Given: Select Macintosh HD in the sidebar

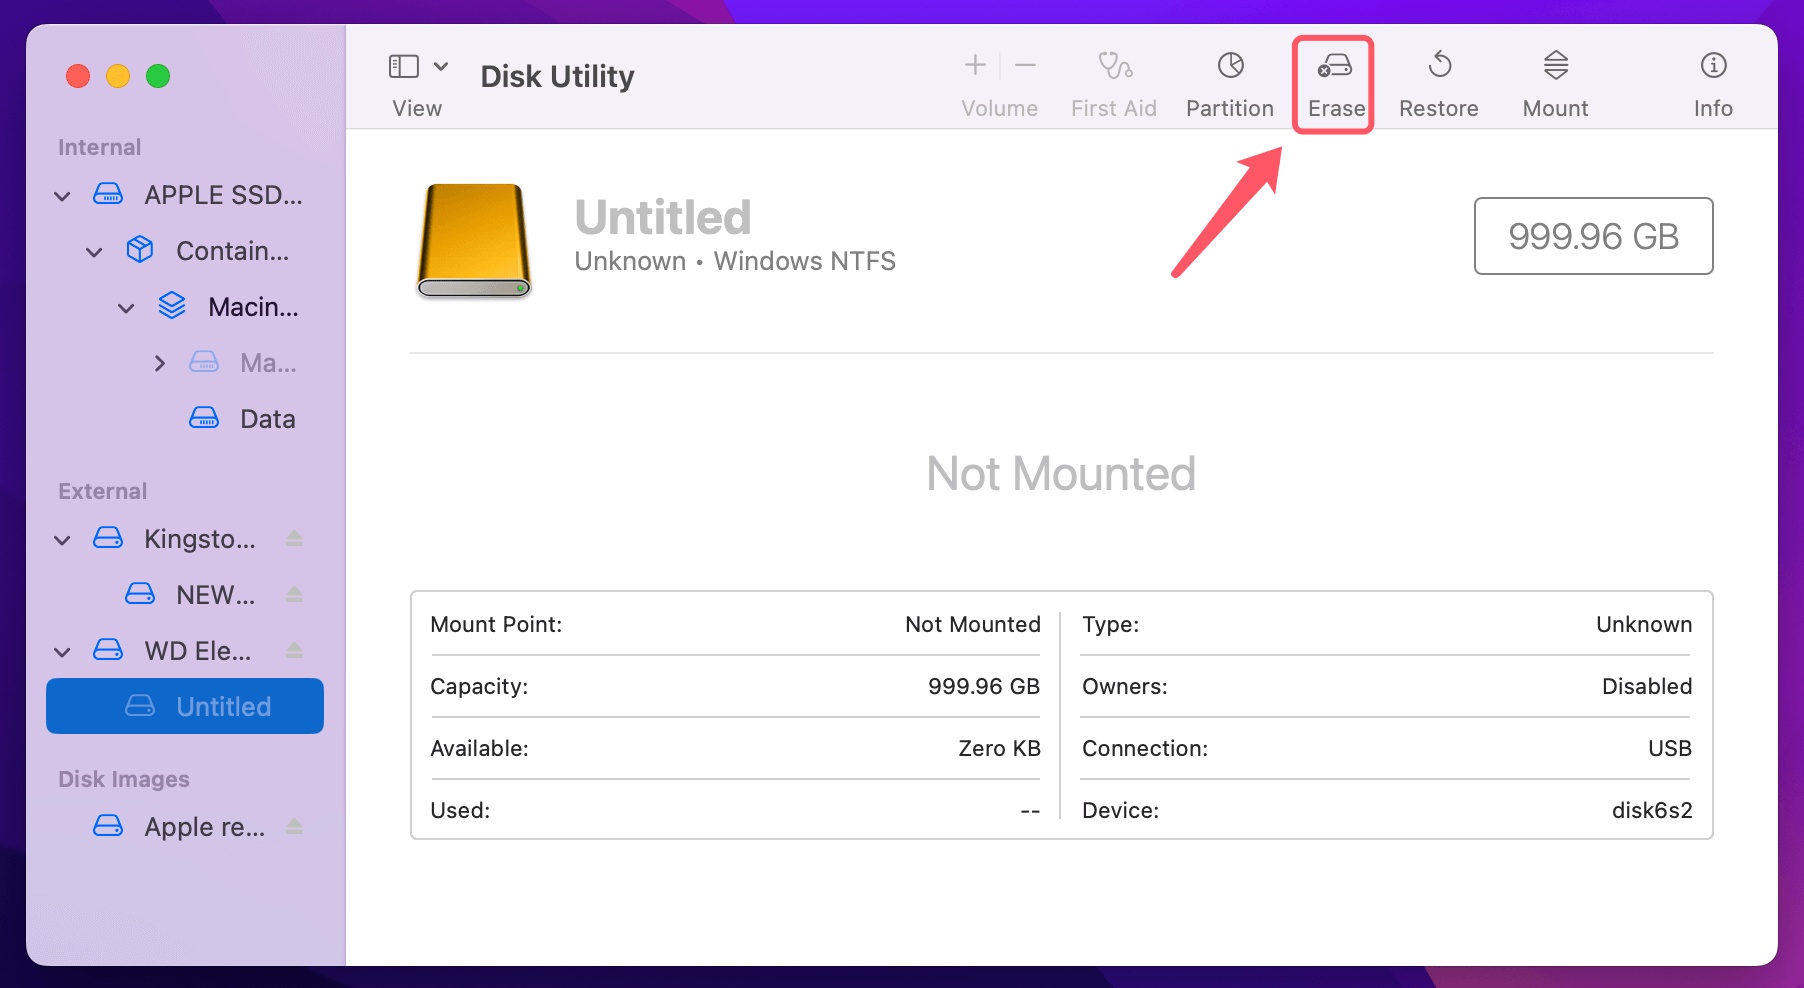Looking at the screenshot, I should [253, 307].
